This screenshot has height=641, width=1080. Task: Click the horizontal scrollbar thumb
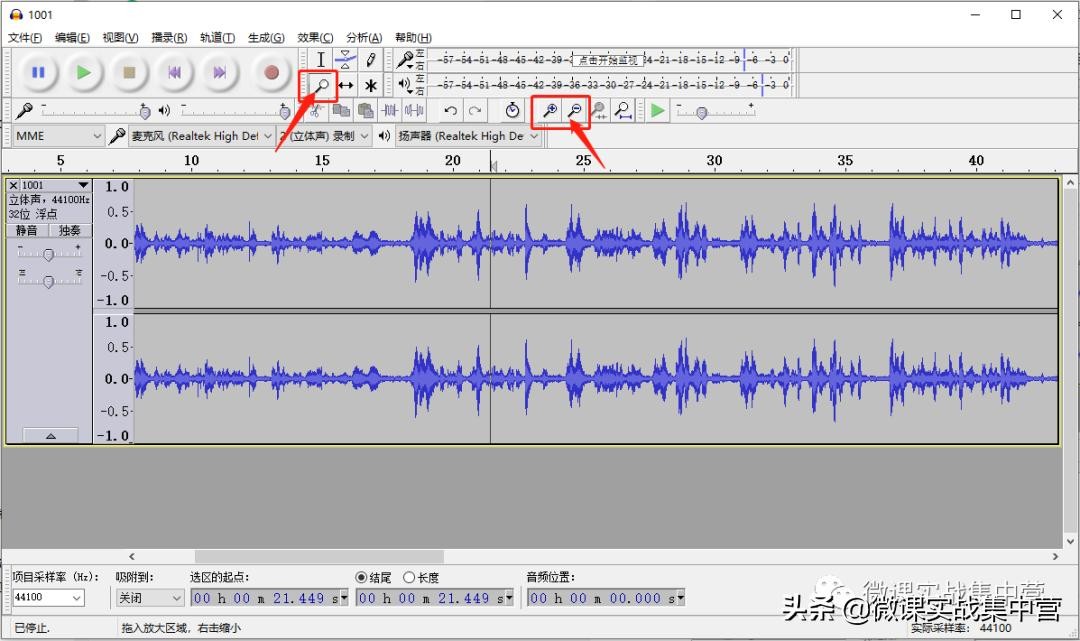[318, 556]
